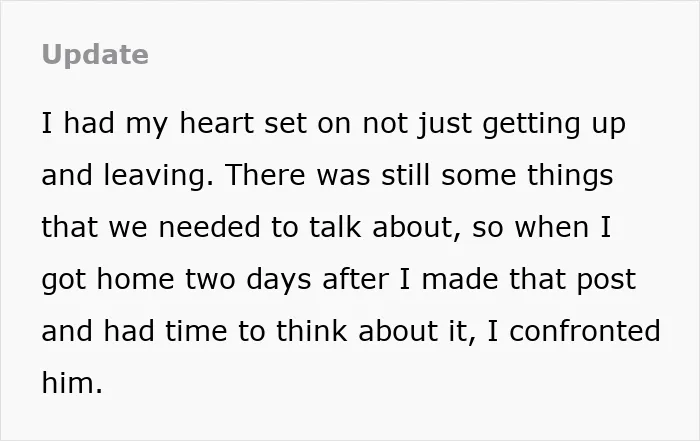This screenshot has height=441, width=700.
Task: Click the word "days" in the paragraph
Action: pyautogui.click(x=279, y=281)
